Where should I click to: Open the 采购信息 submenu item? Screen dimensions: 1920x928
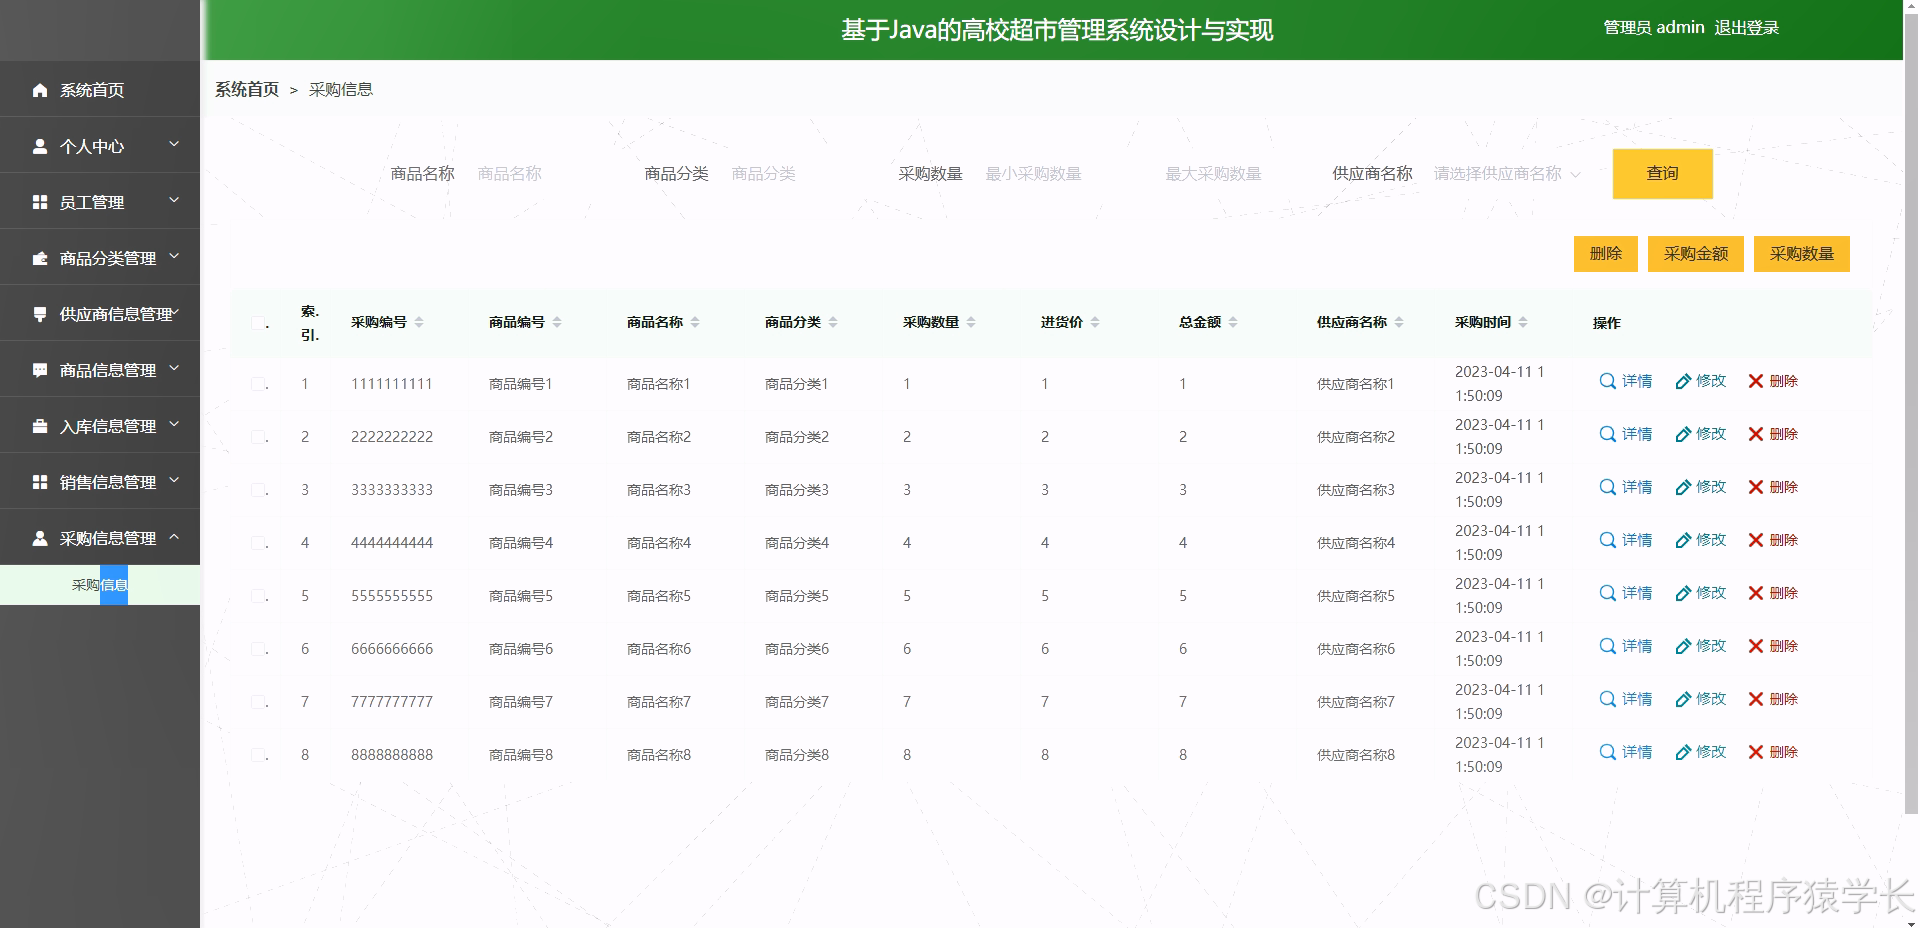(100, 585)
